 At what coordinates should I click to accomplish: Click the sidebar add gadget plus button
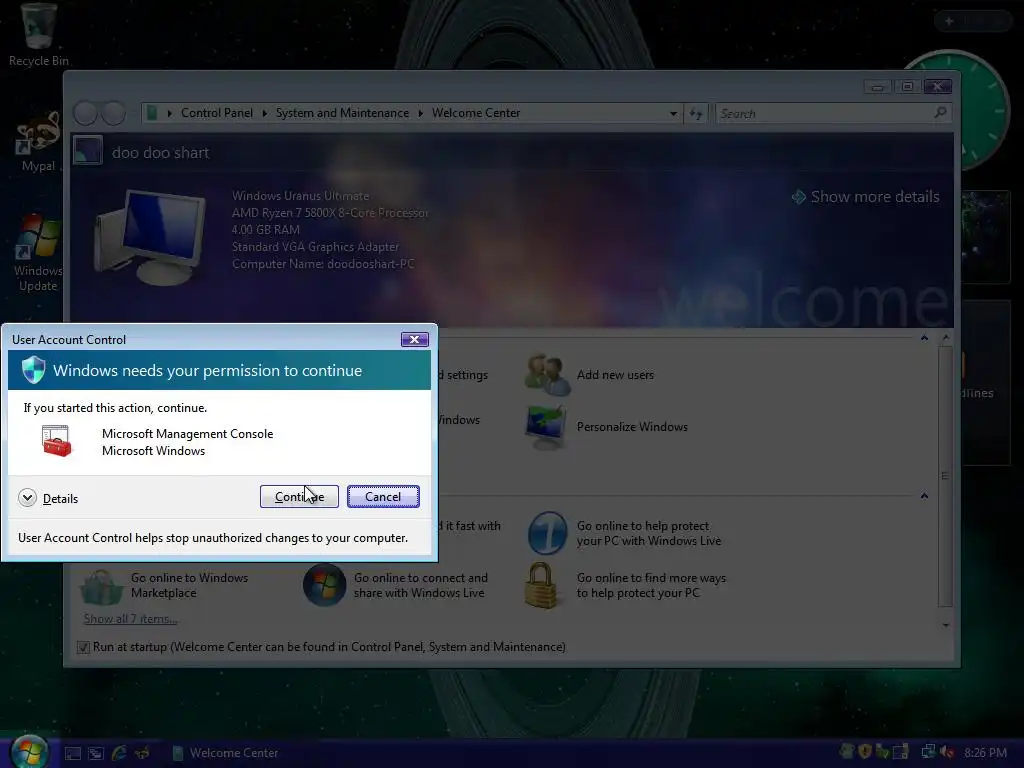tap(949, 21)
